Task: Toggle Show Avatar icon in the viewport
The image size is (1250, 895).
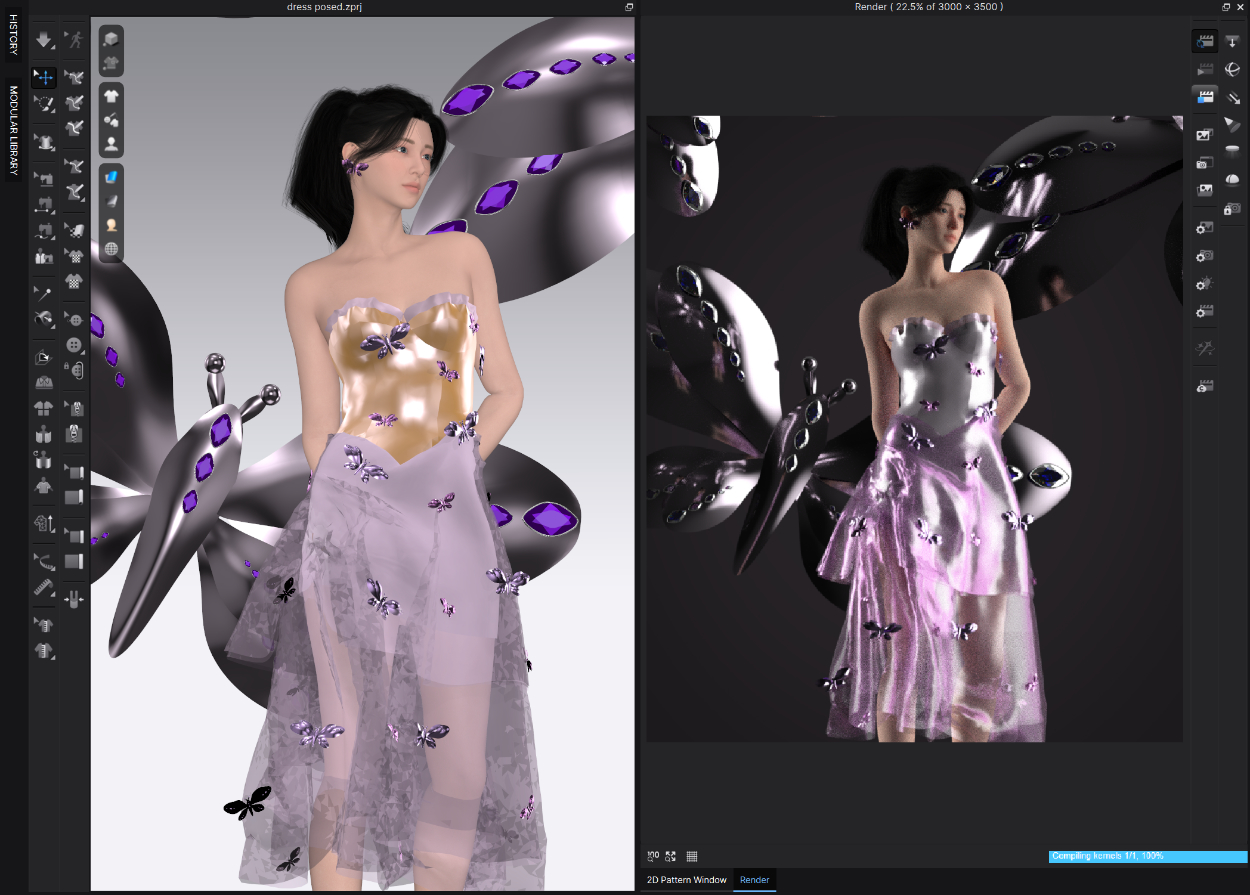Action: [x=112, y=143]
